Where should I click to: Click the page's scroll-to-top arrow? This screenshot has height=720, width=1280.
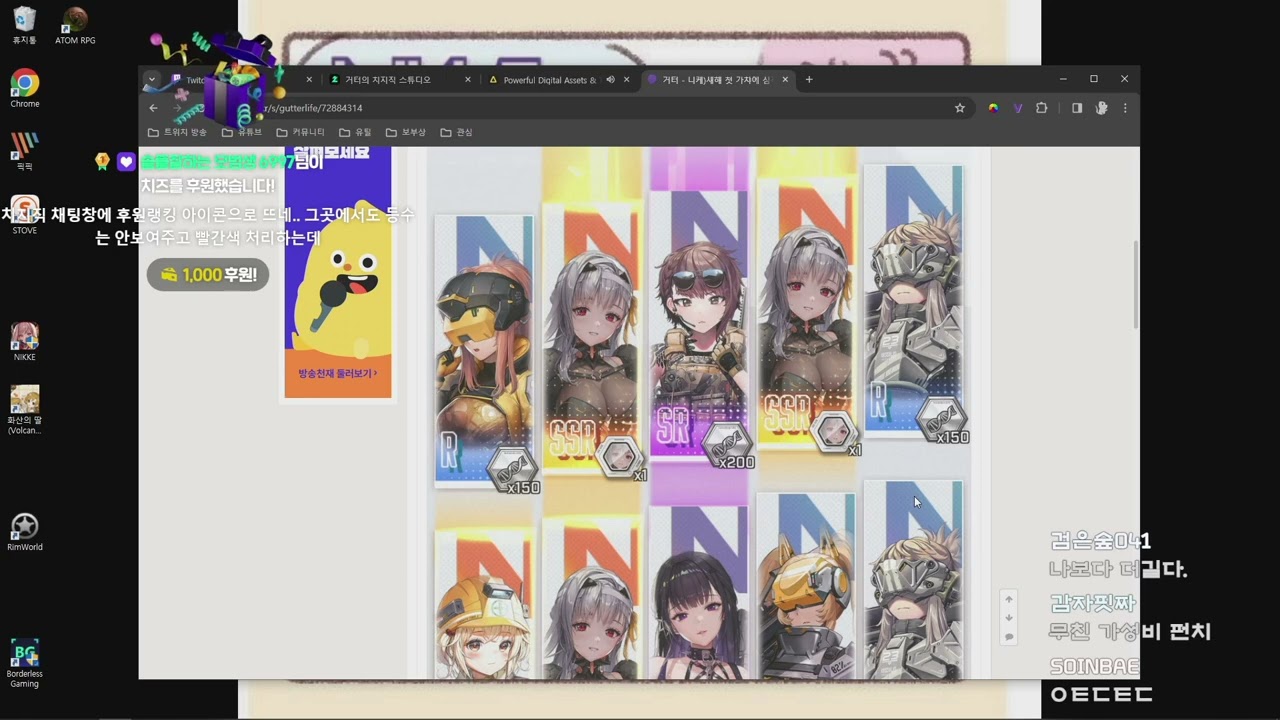pos(1009,599)
